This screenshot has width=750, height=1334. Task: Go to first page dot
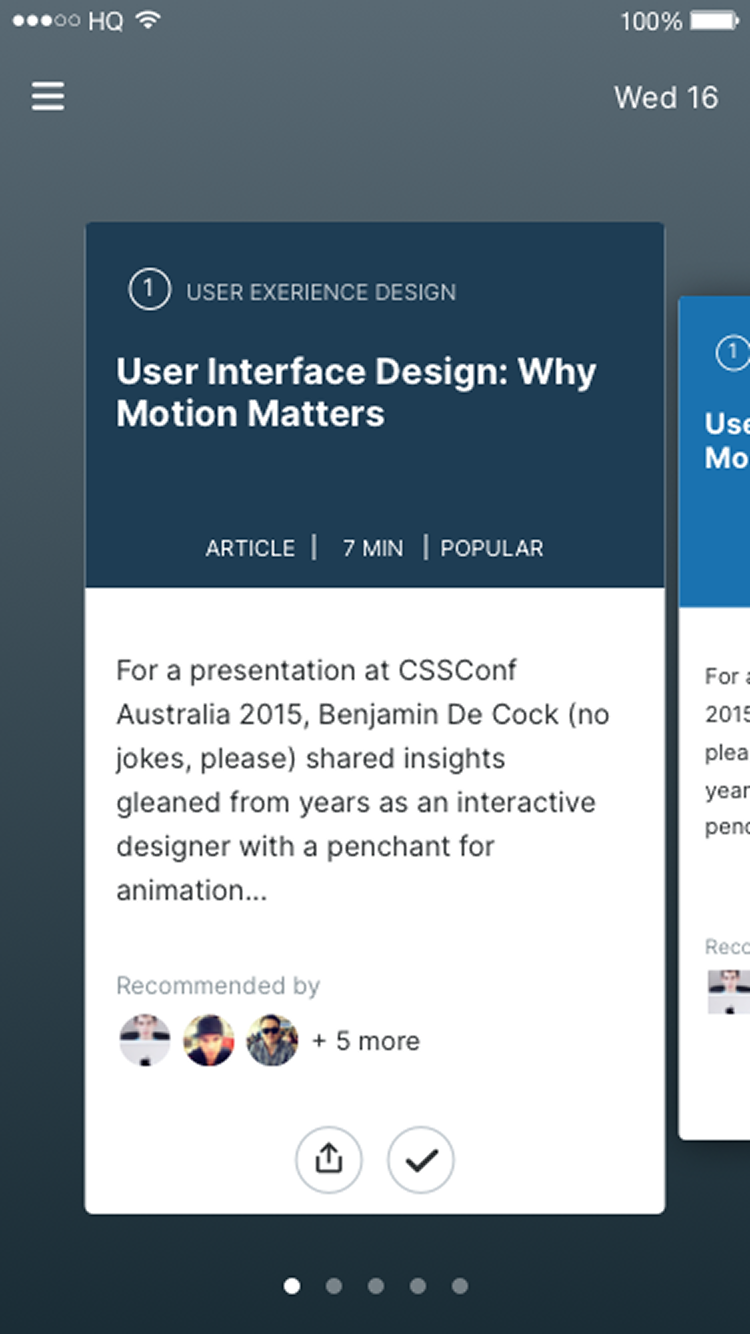(292, 1286)
